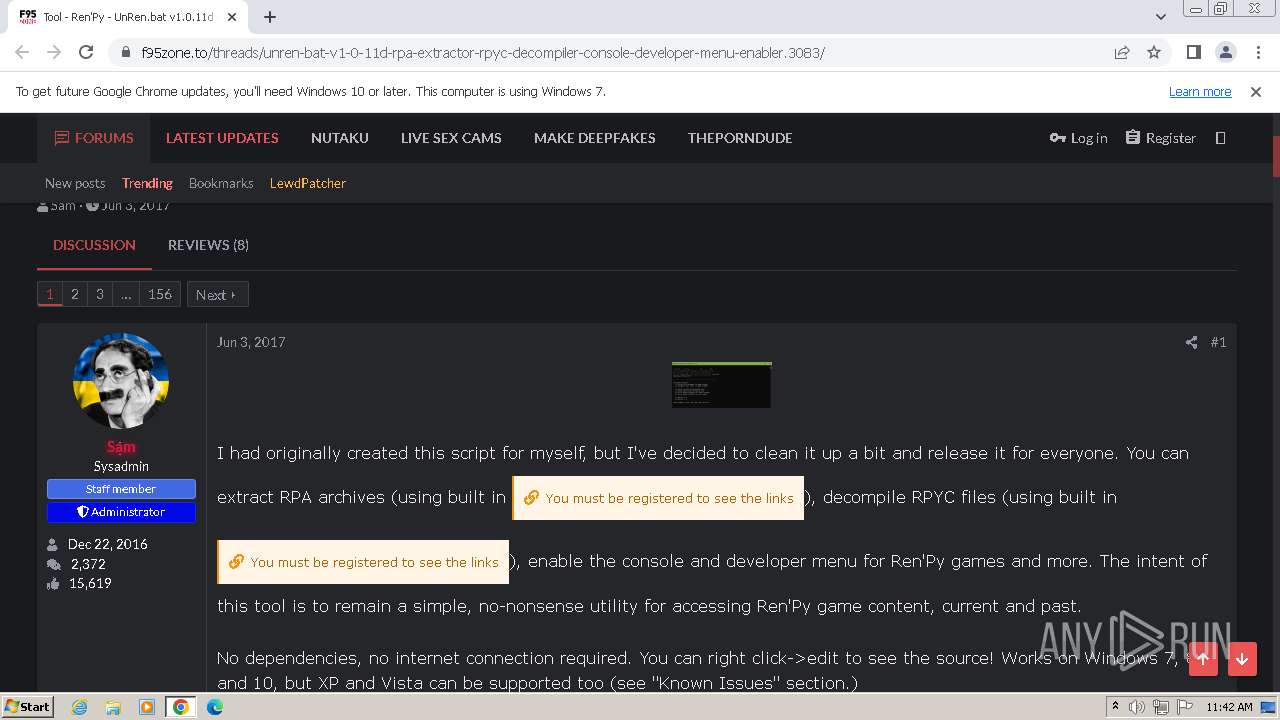Open the NUTAKU nav link

point(340,138)
